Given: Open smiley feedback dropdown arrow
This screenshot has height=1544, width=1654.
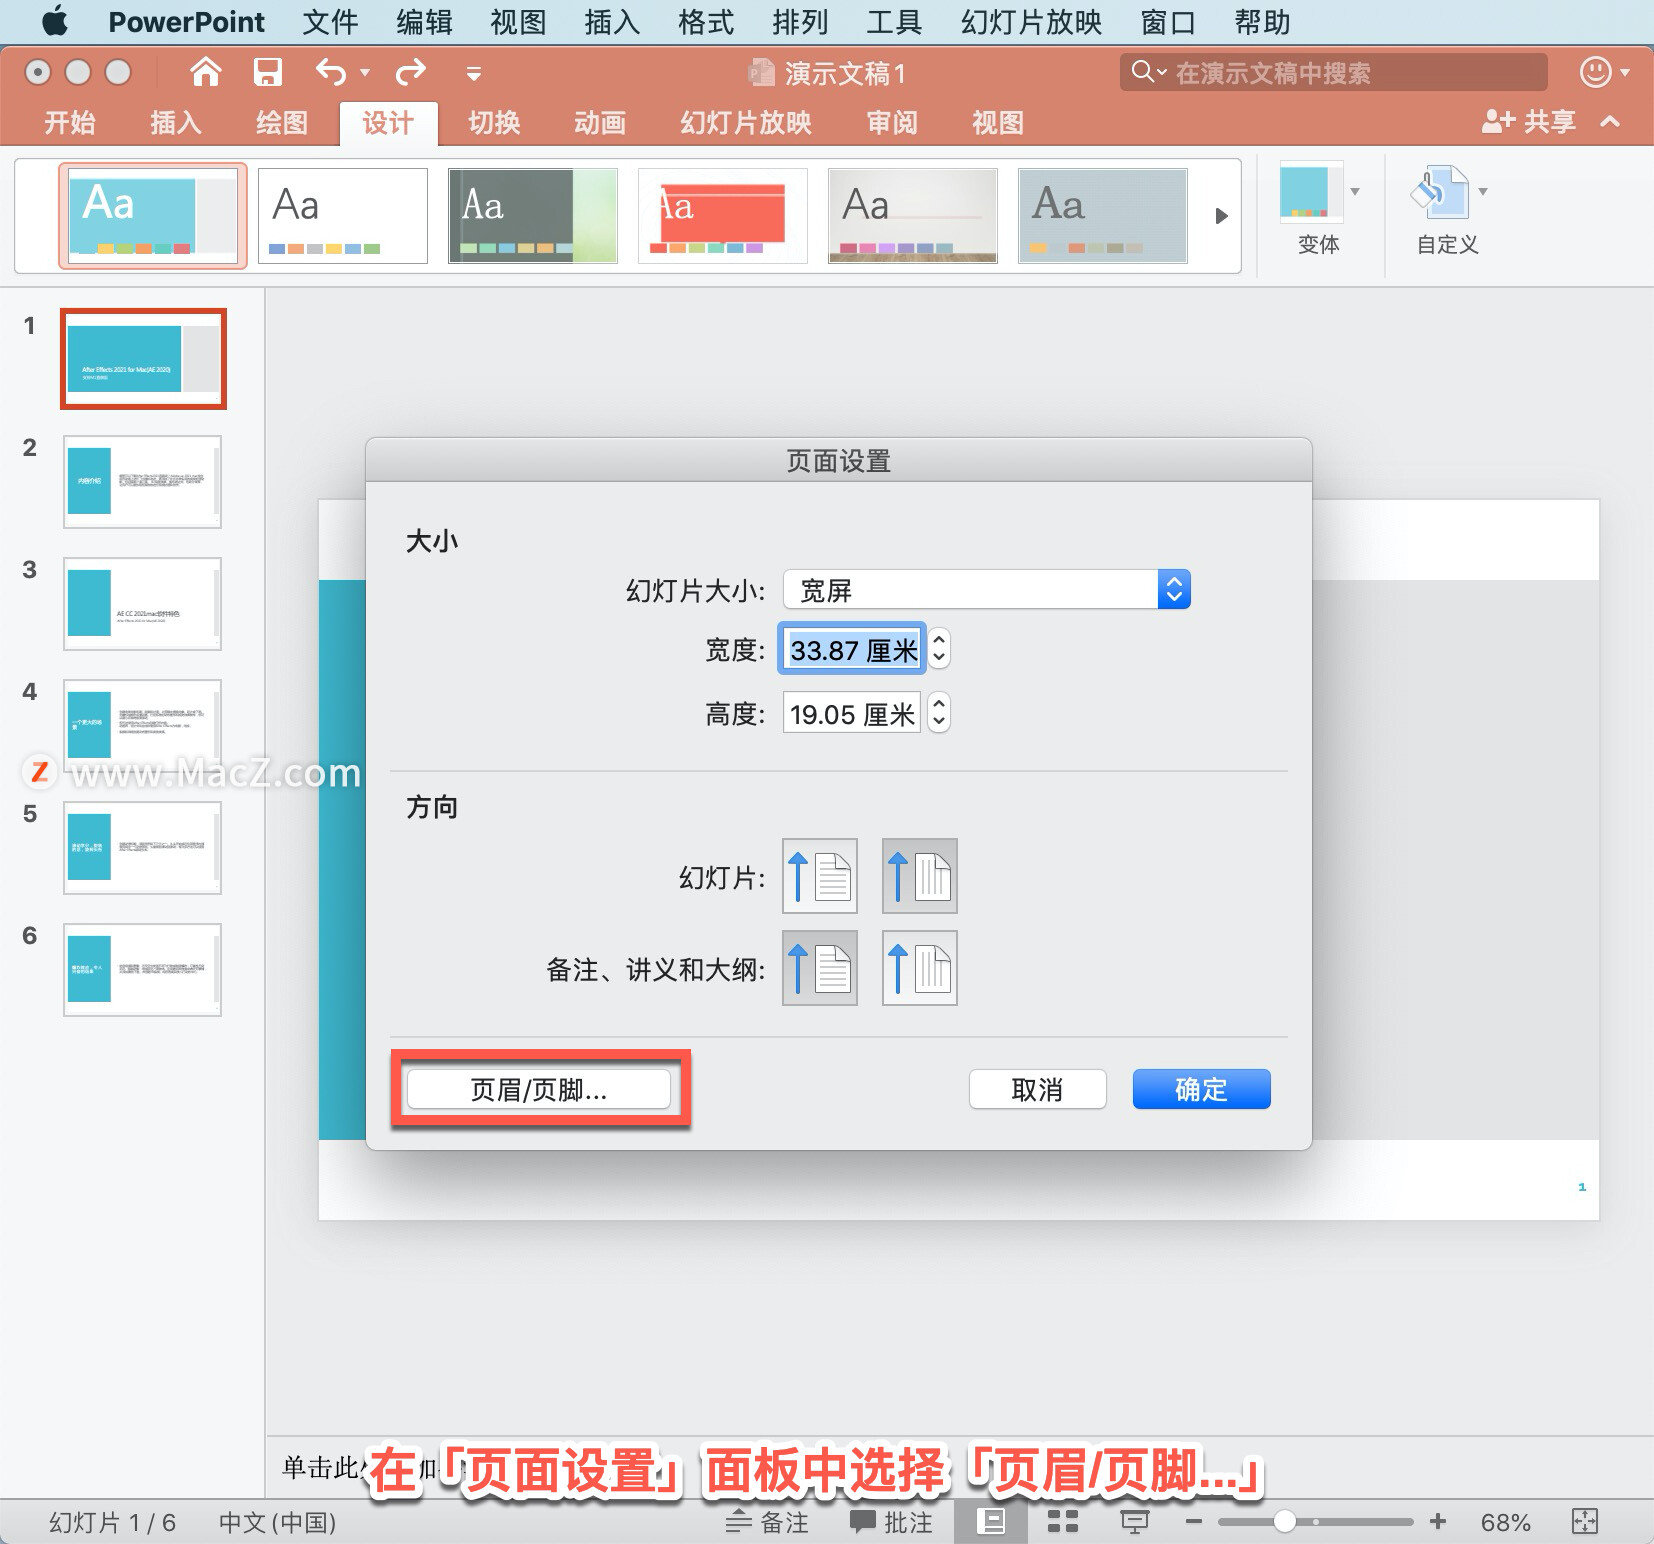Looking at the screenshot, I should click(x=1625, y=73).
